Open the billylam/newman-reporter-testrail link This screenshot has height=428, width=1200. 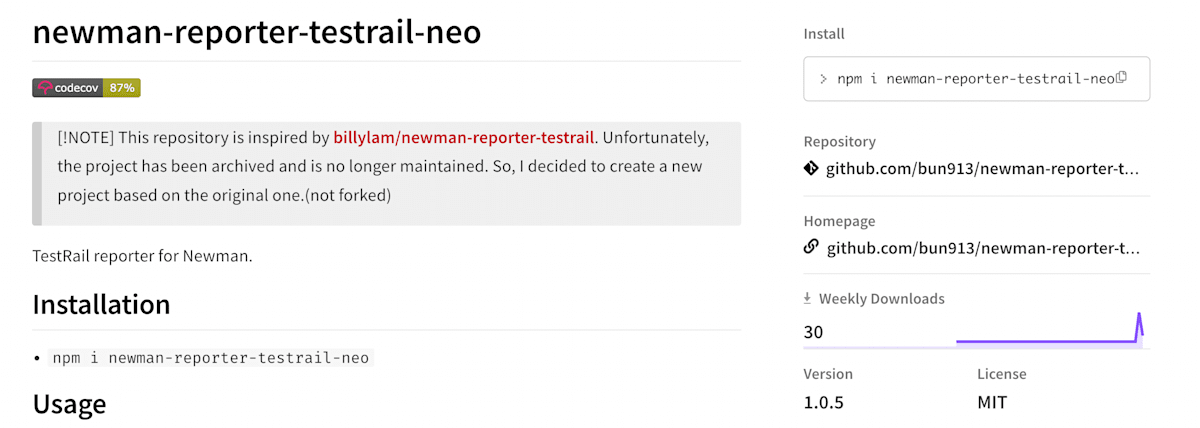click(464, 137)
